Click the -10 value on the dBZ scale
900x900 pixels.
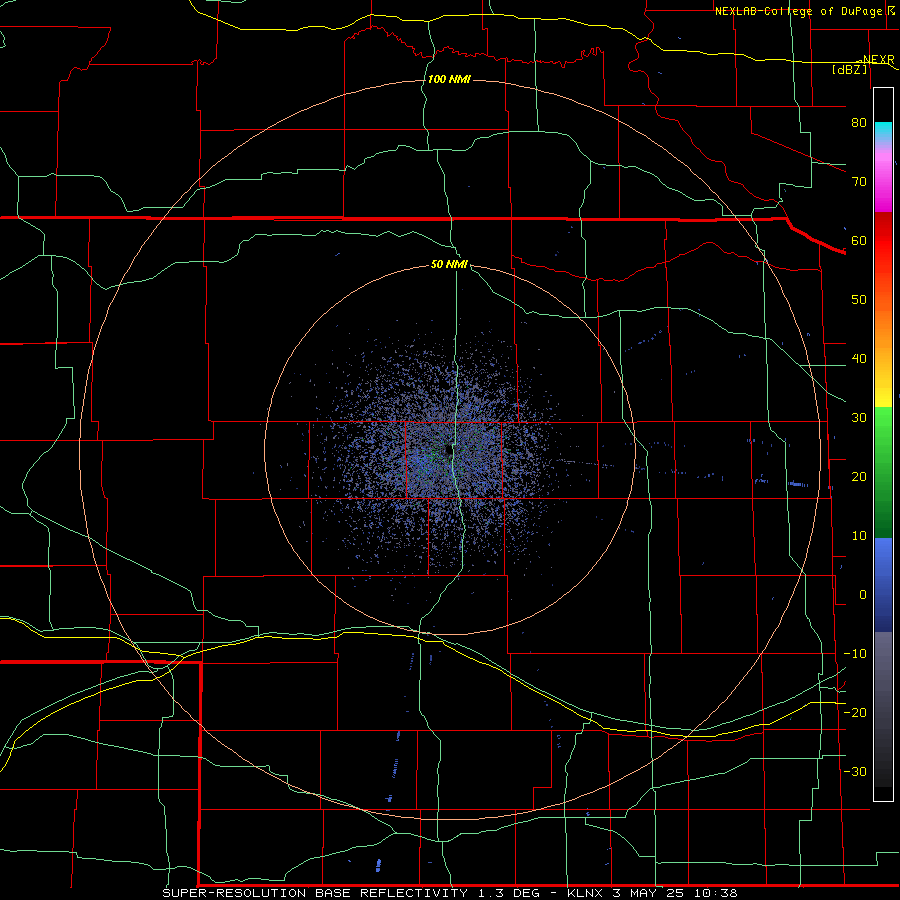855,654
